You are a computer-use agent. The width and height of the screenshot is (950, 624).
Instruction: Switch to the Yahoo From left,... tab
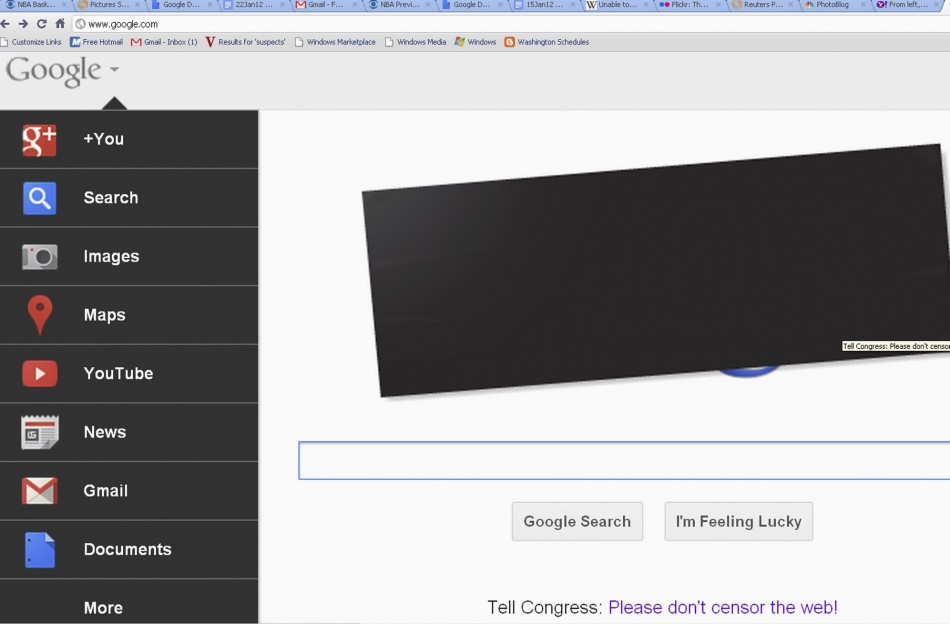(x=908, y=5)
